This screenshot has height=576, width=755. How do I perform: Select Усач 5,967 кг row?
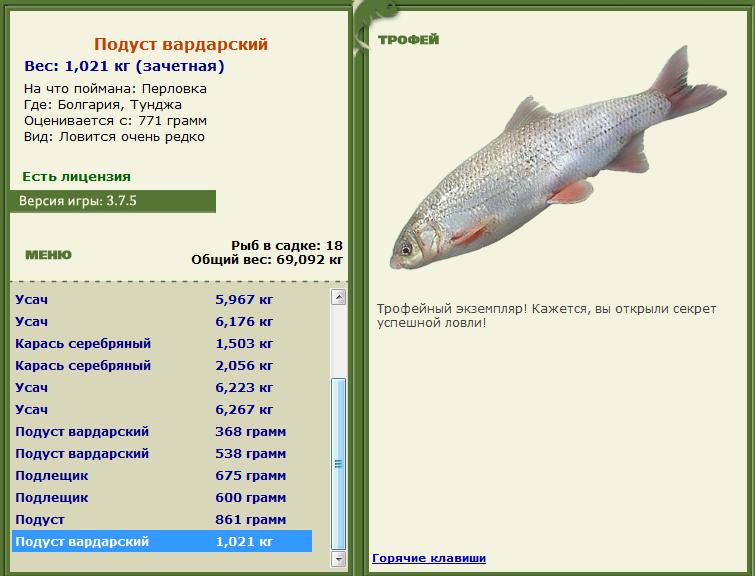tap(162, 300)
